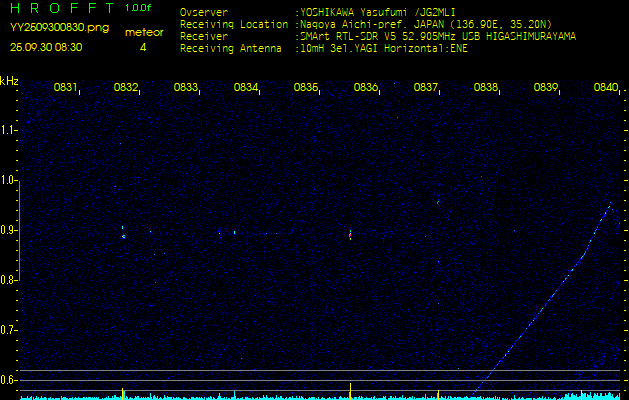Image resolution: width=629 pixels, height=400 pixels.
Task: Click the yellow meteor marker before 0840
Action: coord(582,394)
